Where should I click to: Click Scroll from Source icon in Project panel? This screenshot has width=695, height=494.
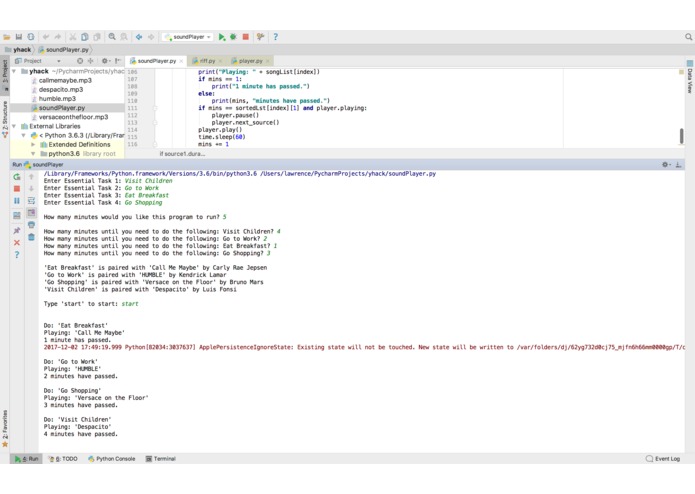(80, 61)
